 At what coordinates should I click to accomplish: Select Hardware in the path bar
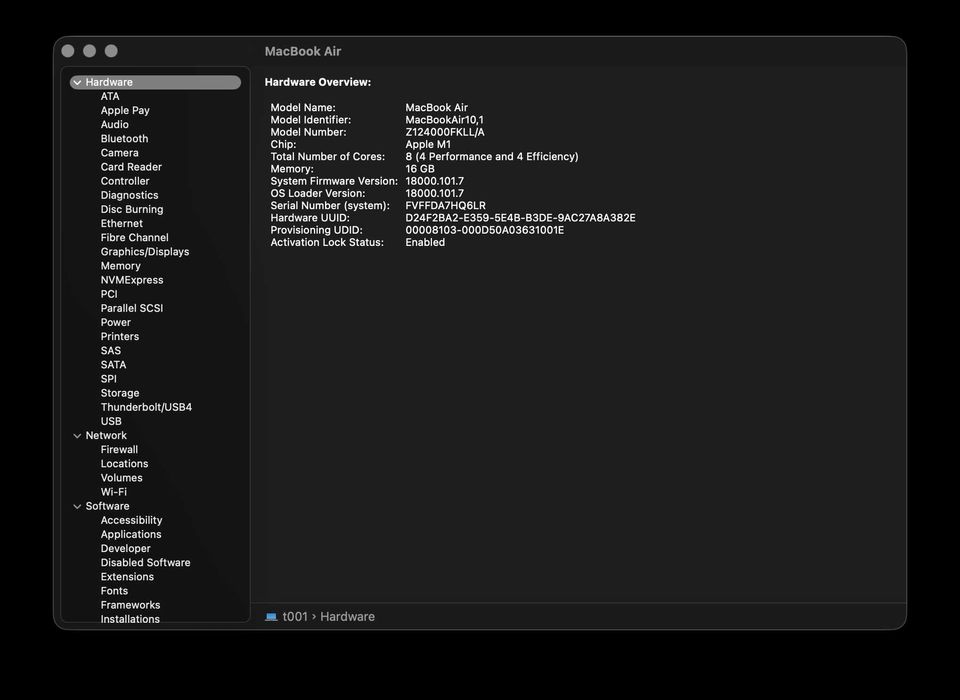click(x=347, y=617)
